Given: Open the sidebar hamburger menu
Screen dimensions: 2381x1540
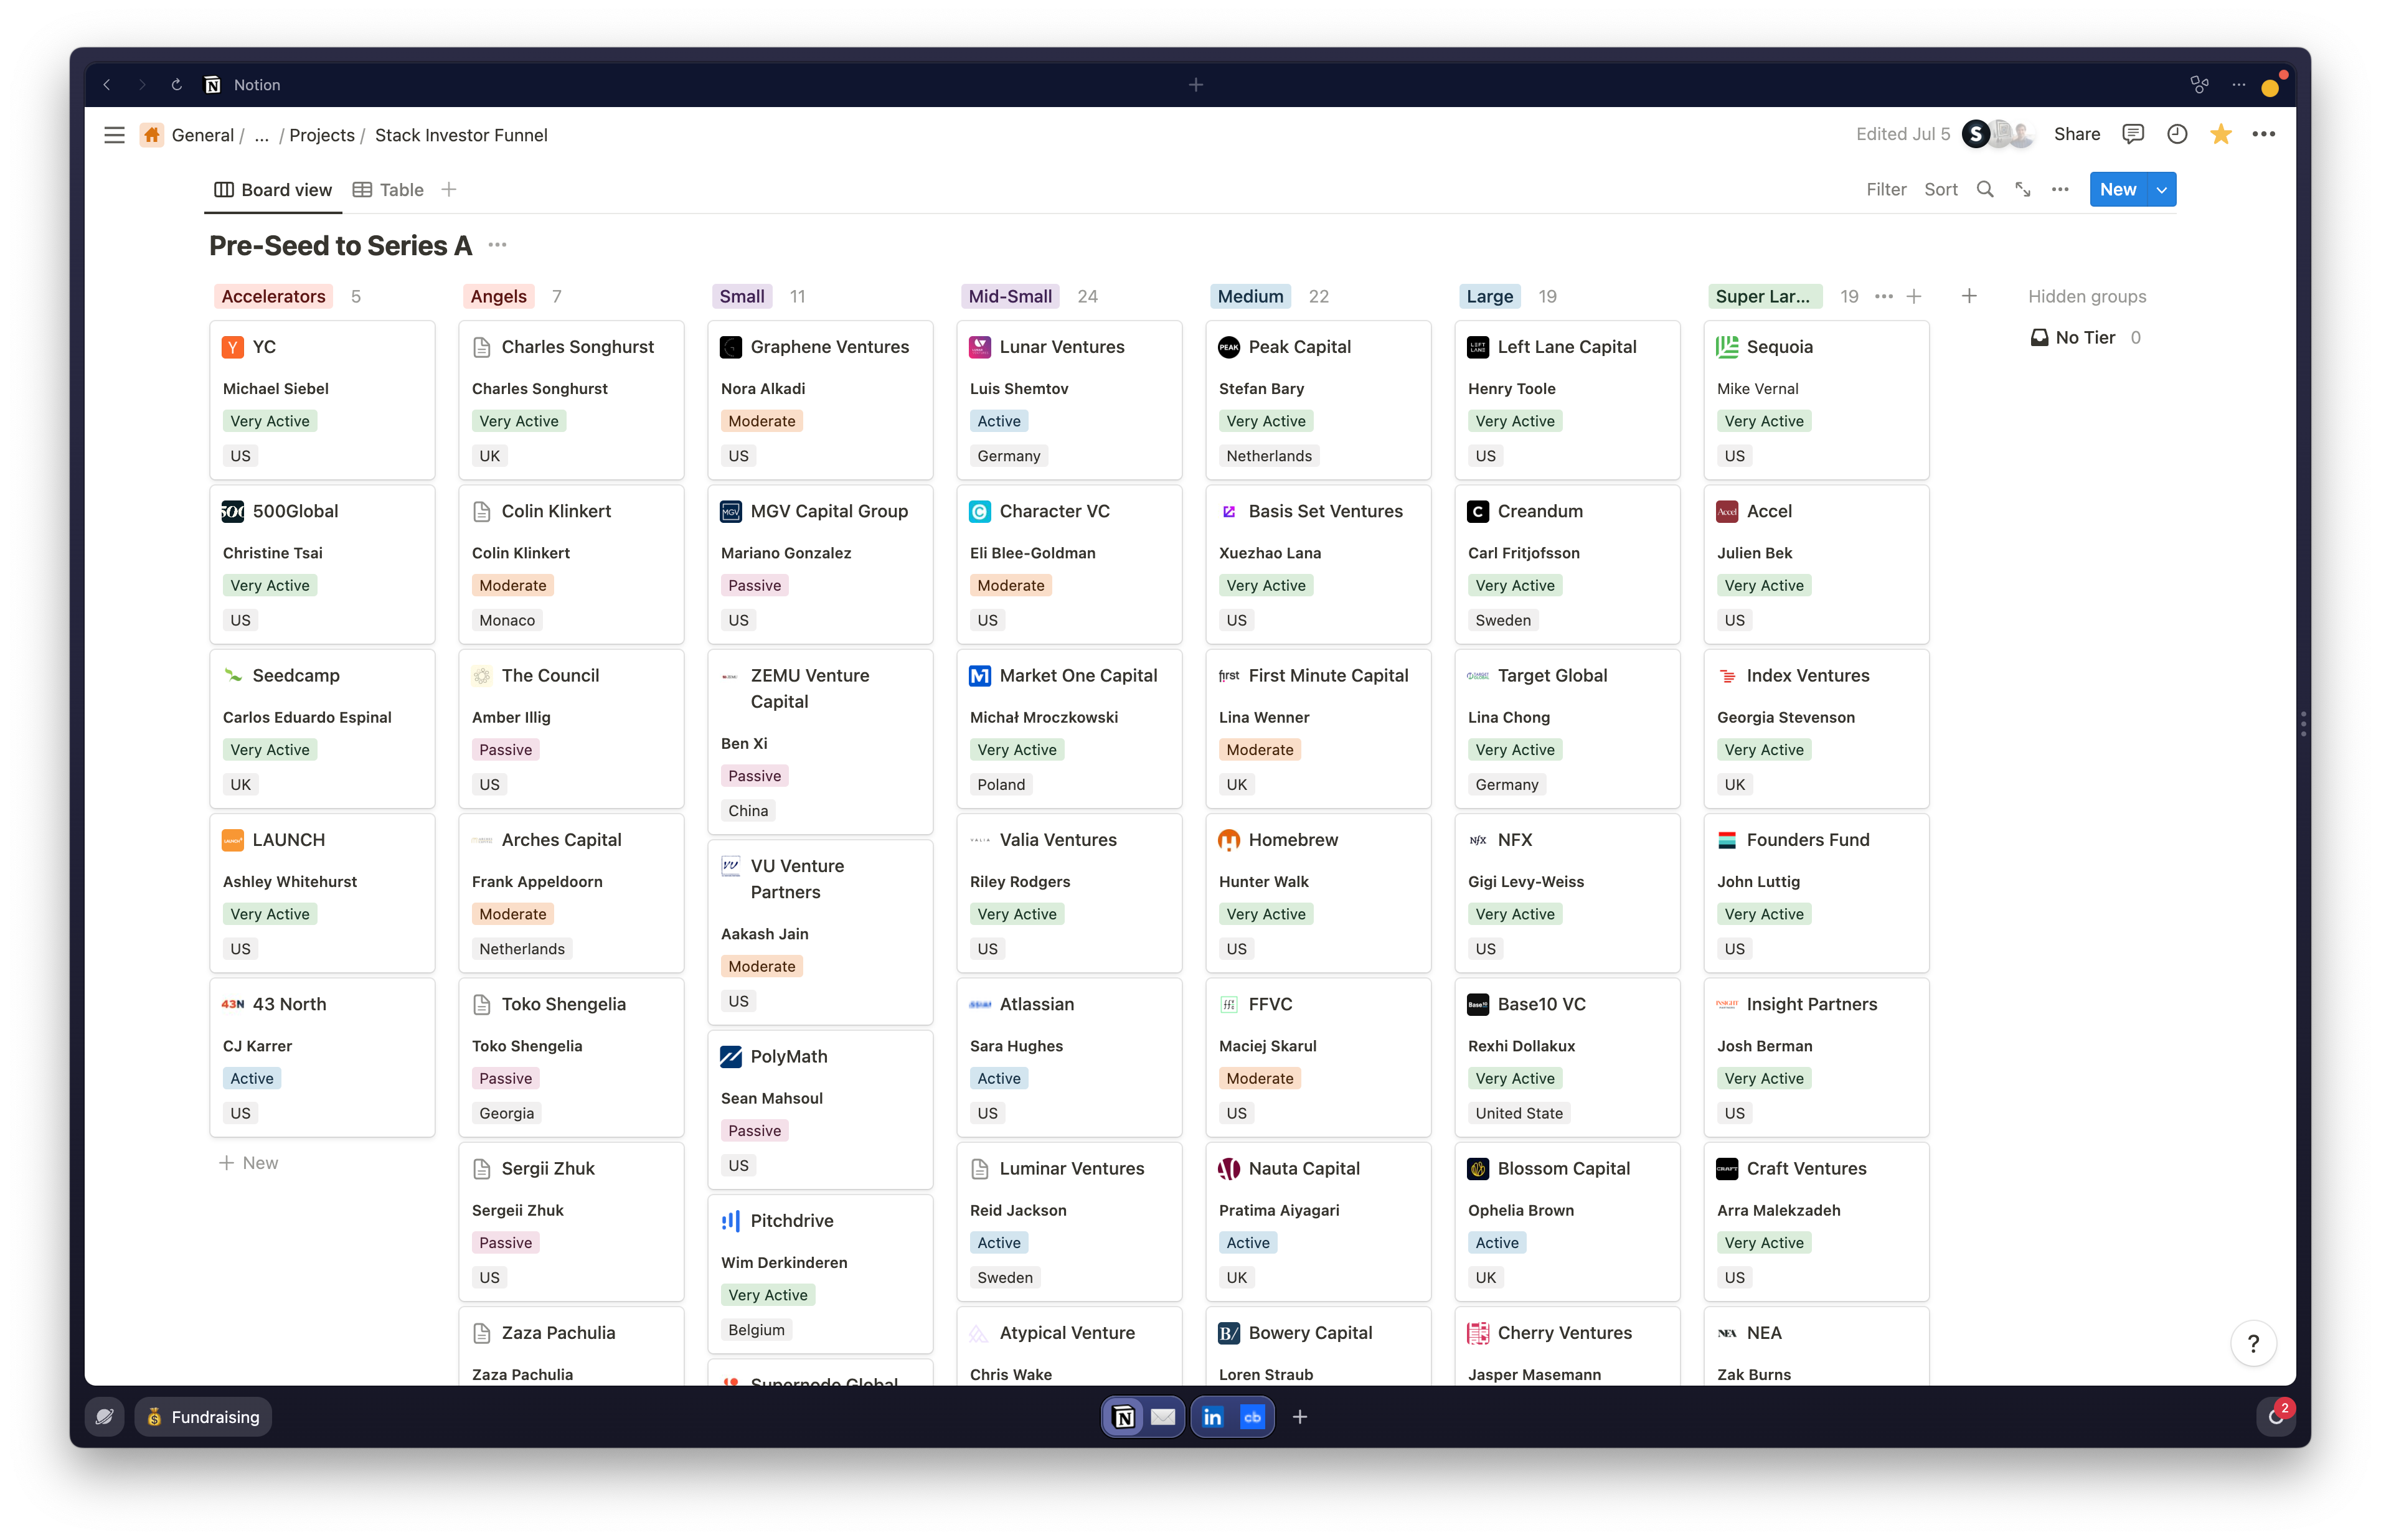Looking at the screenshot, I should (114, 135).
